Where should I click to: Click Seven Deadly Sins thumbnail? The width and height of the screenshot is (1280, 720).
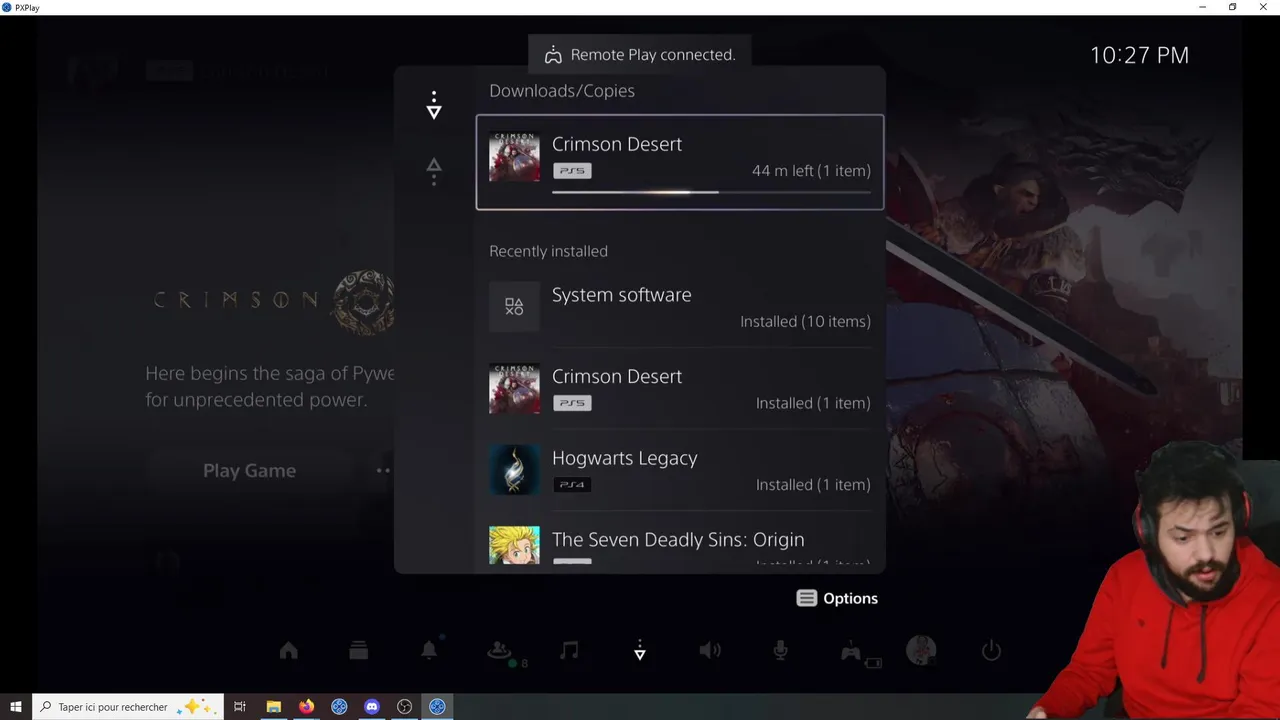tap(514, 545)
